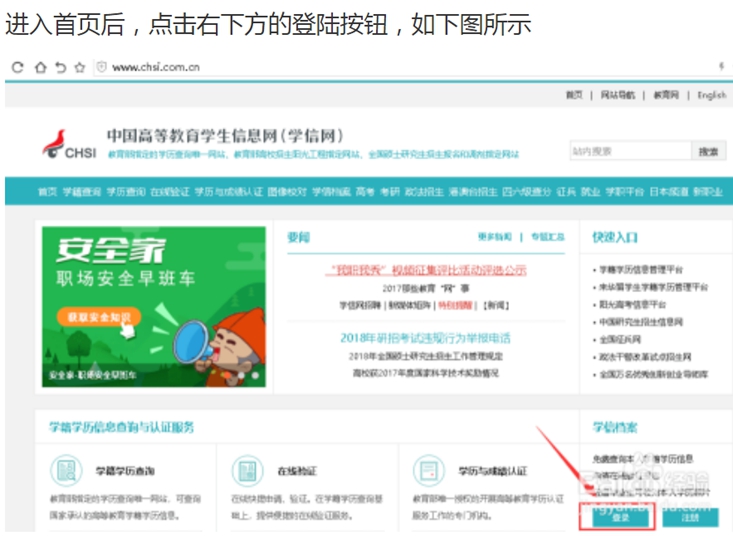Open 学籍学历信息管理平台 quick link
This screenshot has width=733, height=536.
pyautogui.click(x=641, y=270)
